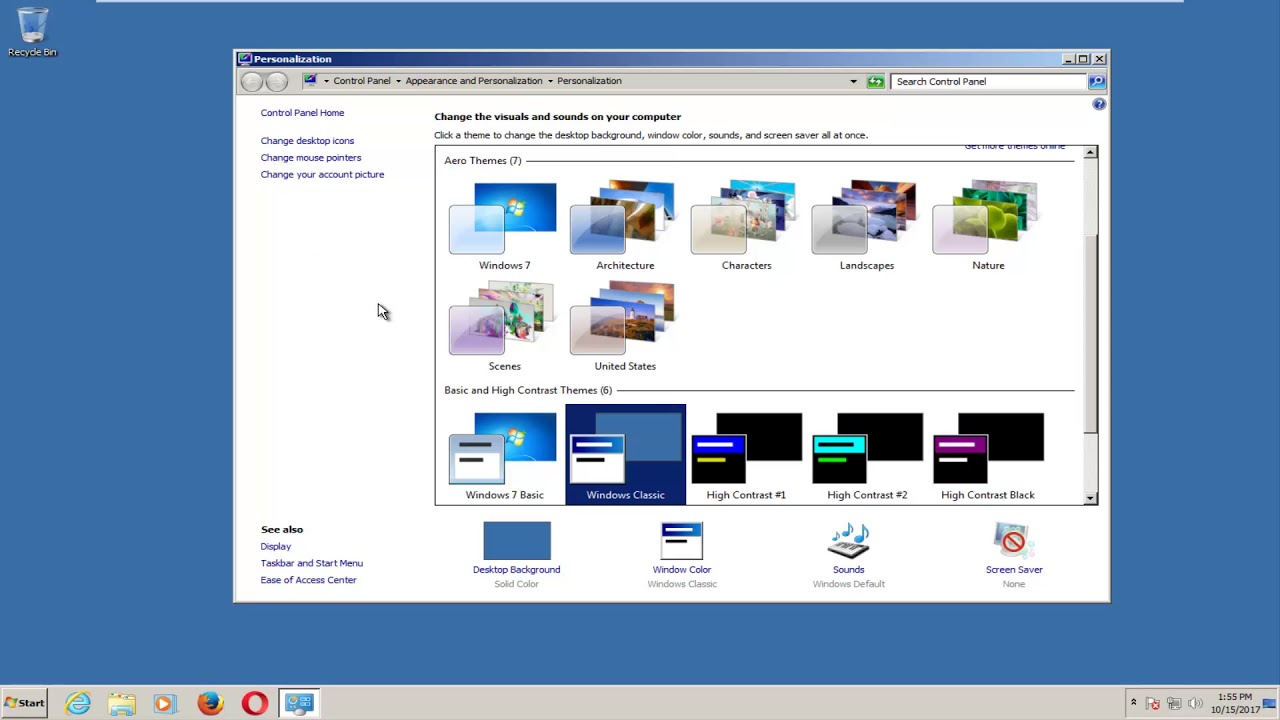
Task: Open the Change desktop icons link
Action: [307, 141]
